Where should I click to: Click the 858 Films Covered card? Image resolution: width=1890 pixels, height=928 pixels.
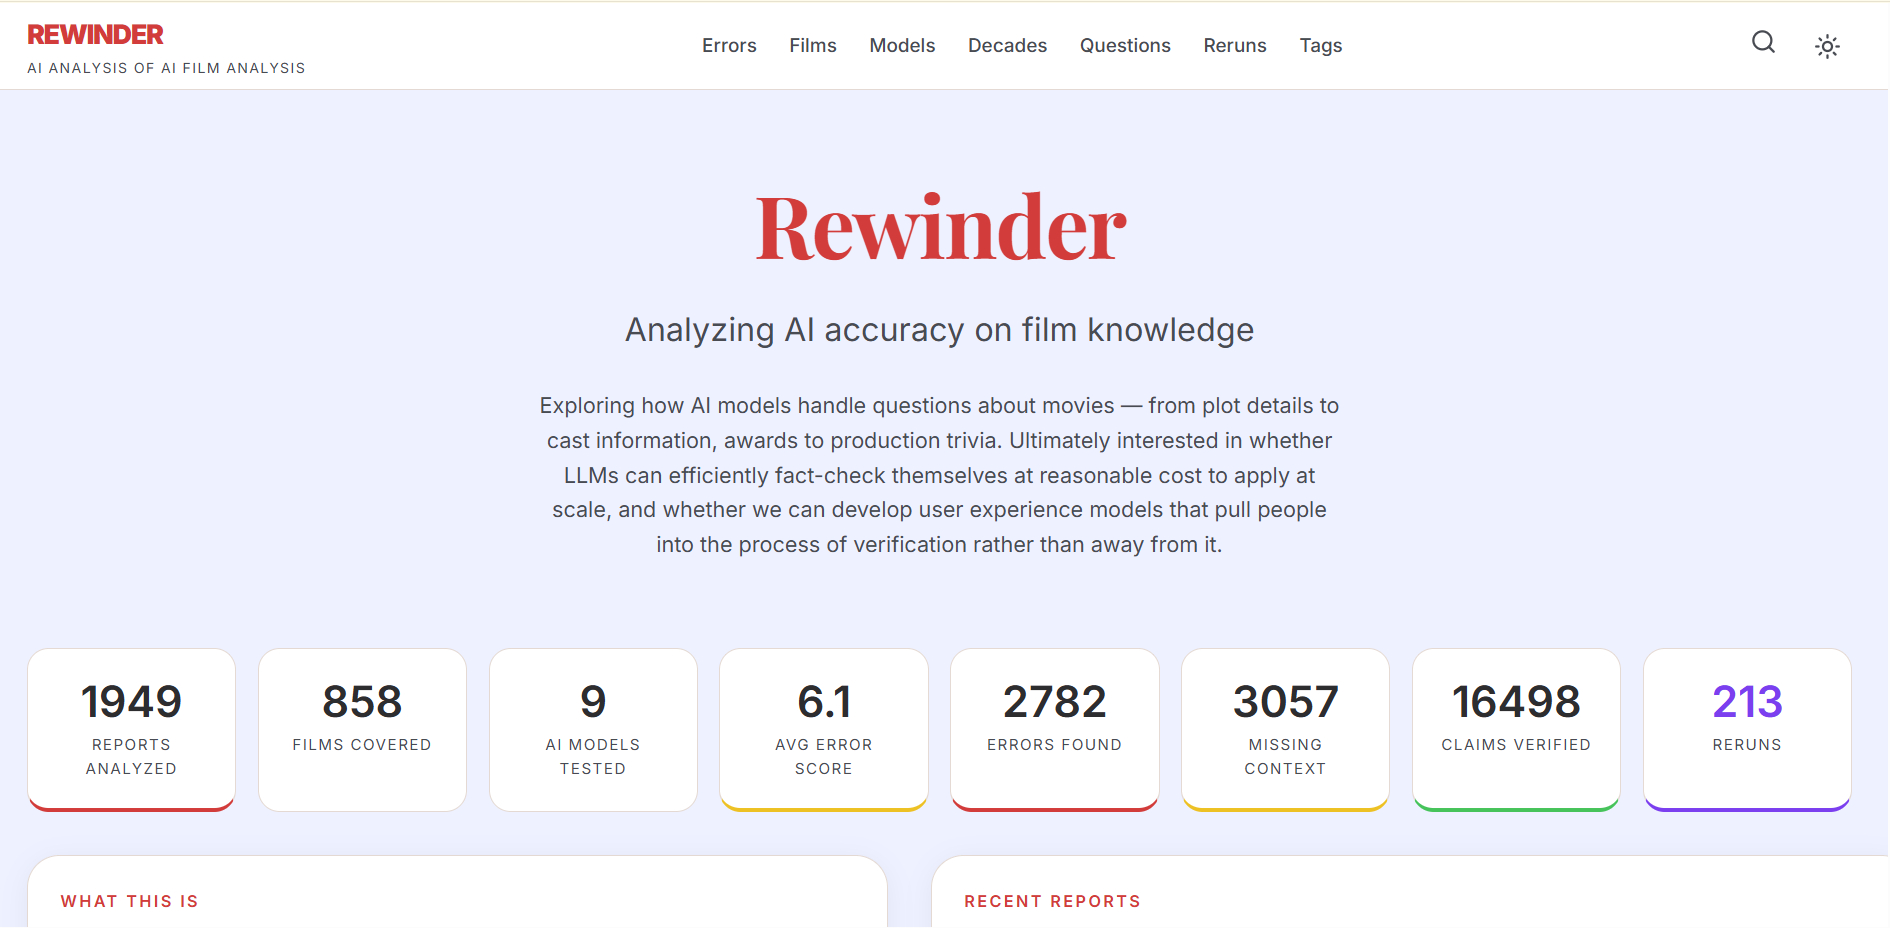pos(362,729)
